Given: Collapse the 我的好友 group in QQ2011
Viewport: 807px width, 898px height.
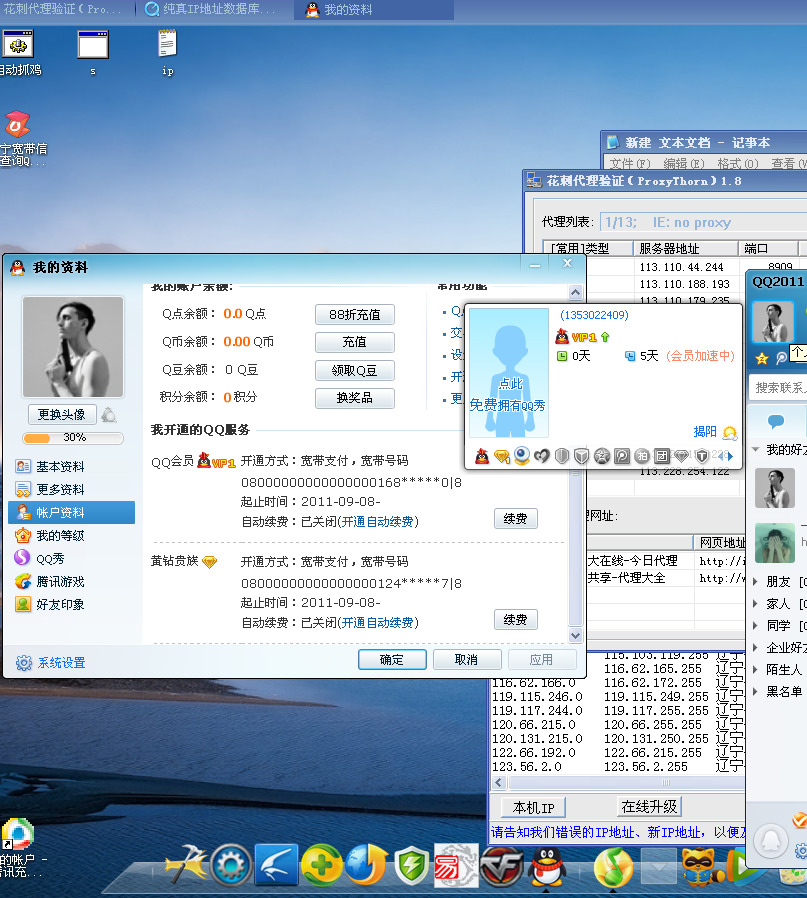Looking at the screenshot, I should [x=756, y=450].
